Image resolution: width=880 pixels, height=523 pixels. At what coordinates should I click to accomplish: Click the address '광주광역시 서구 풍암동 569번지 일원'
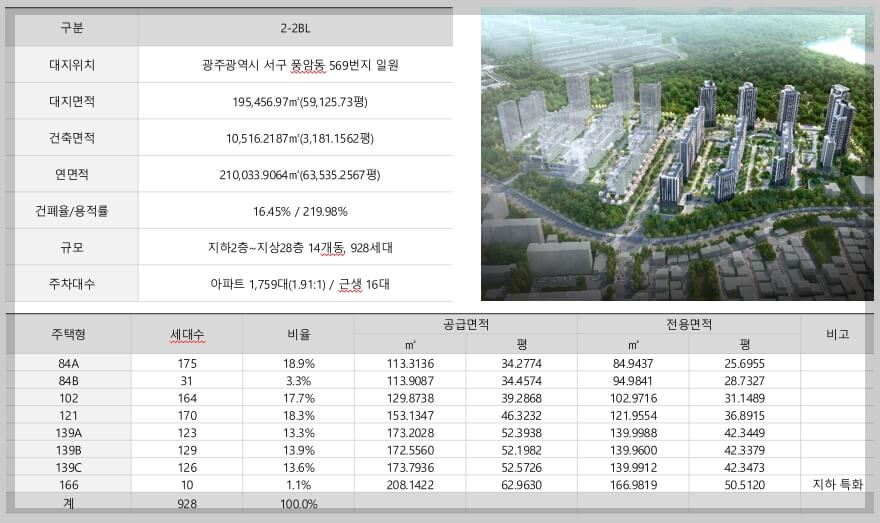(300, 65)
